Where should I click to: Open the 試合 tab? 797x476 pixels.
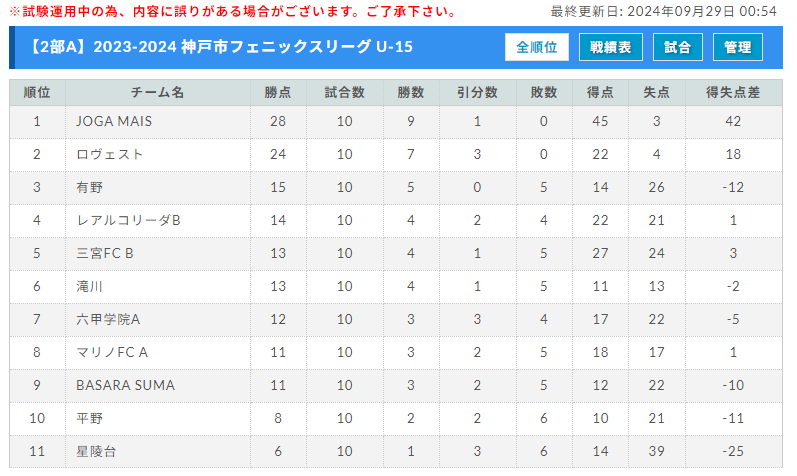click(x=678, y=47)
